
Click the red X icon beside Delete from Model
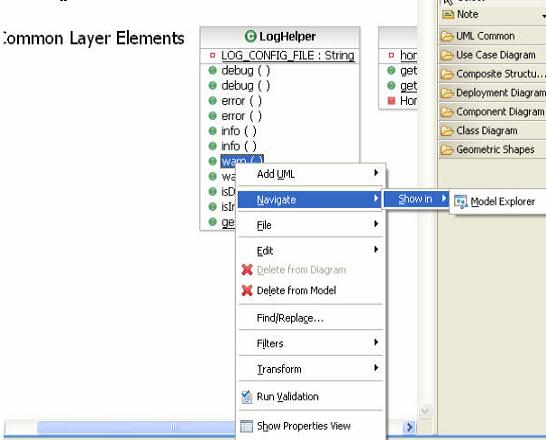[247, 290]
